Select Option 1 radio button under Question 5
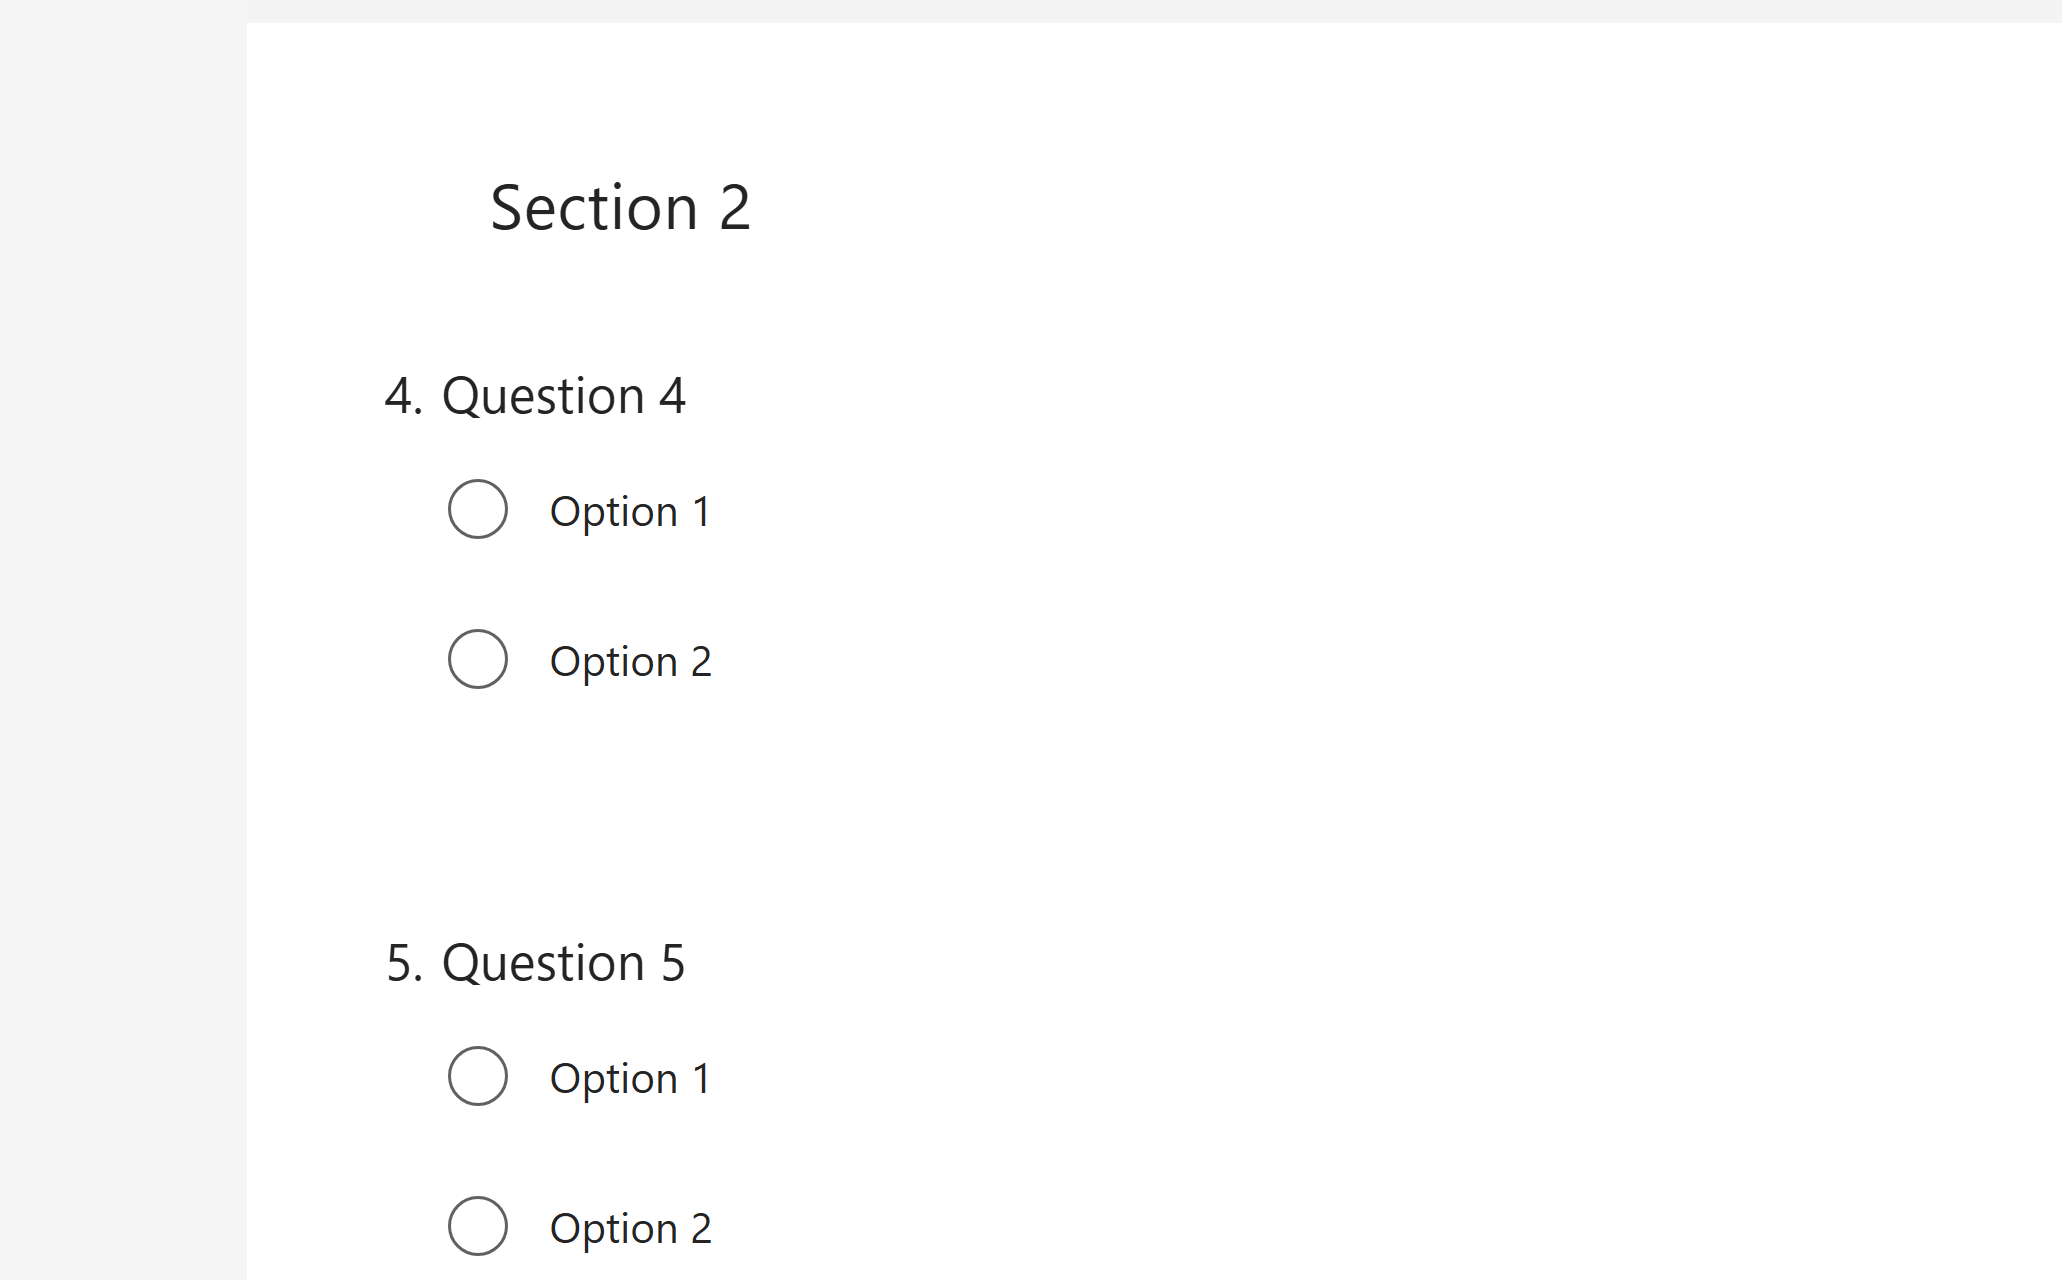This screenshot has height=1280, width=2062. (x=477, y=1077)
